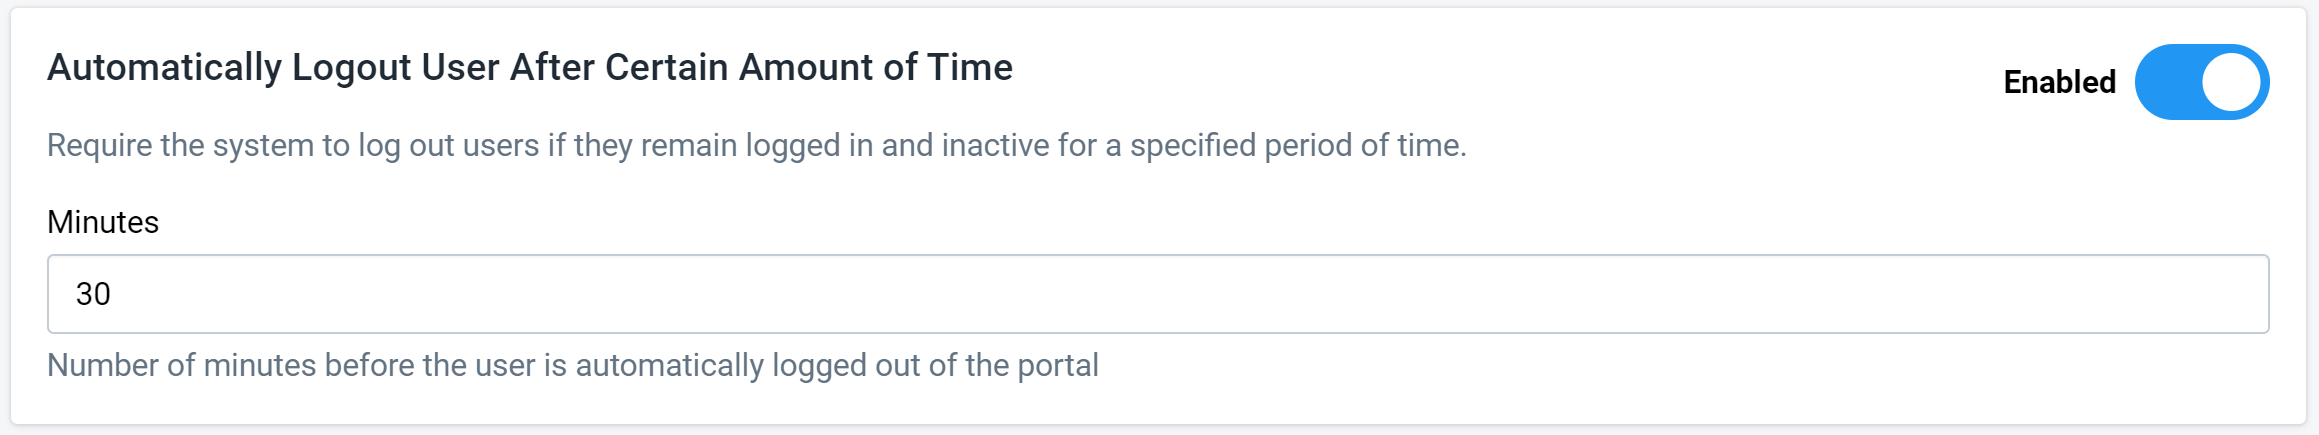
Task: Click the Minutes field label
Action: tap(103, 222)
